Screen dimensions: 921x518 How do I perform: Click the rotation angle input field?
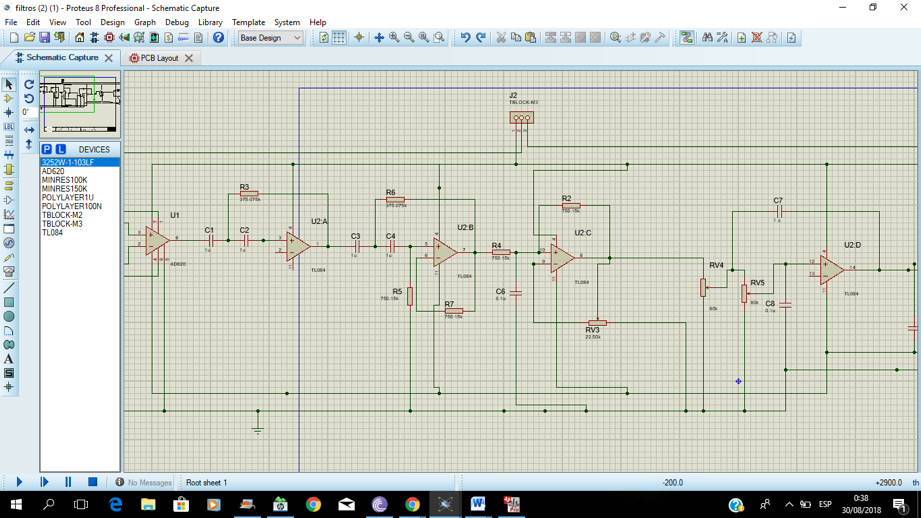[29, 112]
